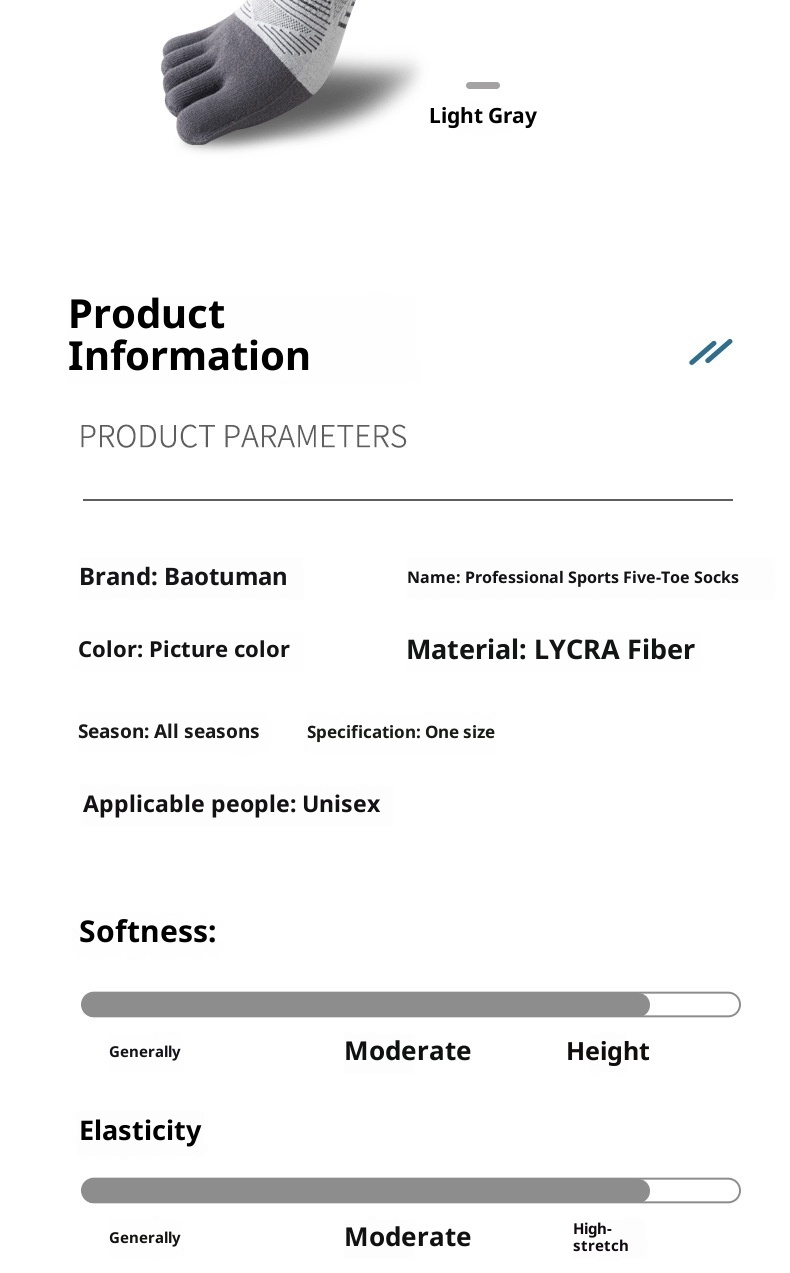
Task: Click Applicable people: Unisex label
Action: (x=231, y=804)
